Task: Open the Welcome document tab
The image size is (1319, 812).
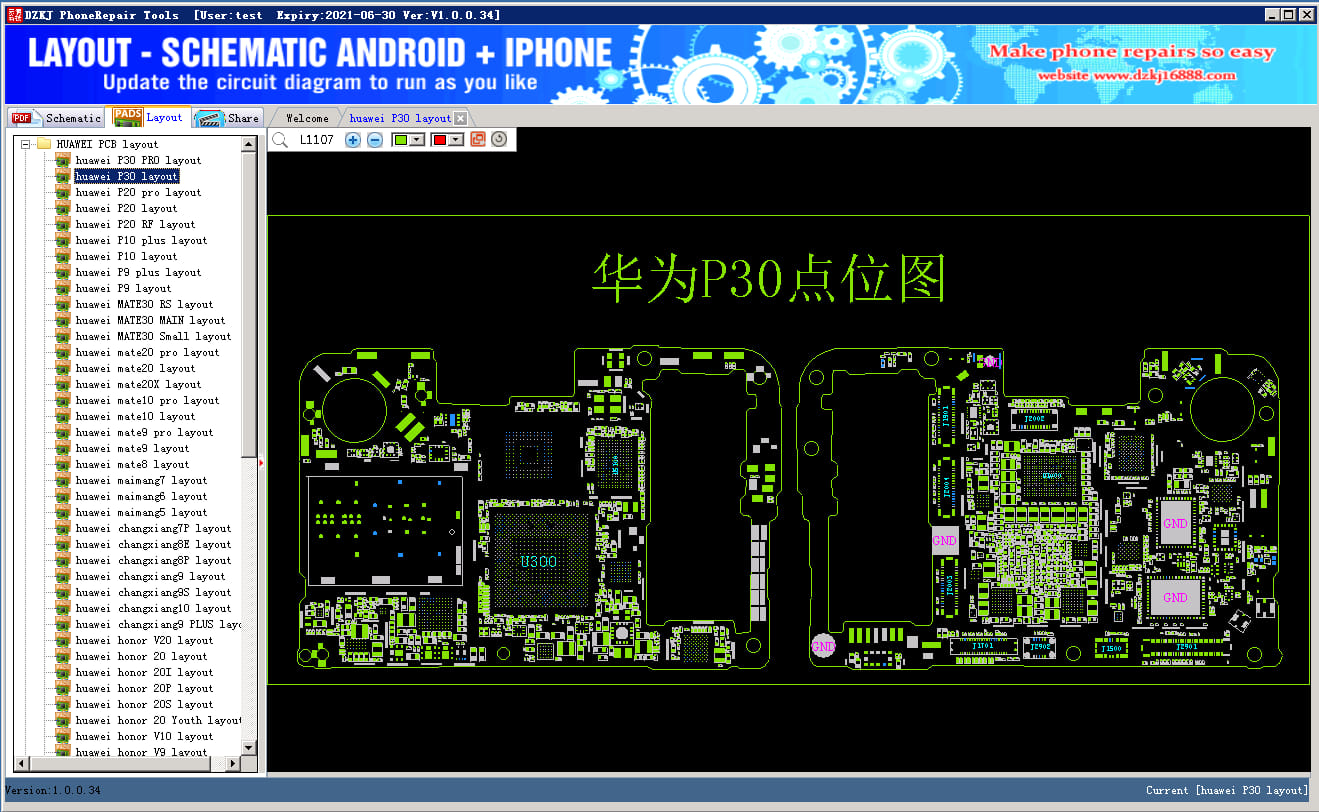Action: (307, 118)
